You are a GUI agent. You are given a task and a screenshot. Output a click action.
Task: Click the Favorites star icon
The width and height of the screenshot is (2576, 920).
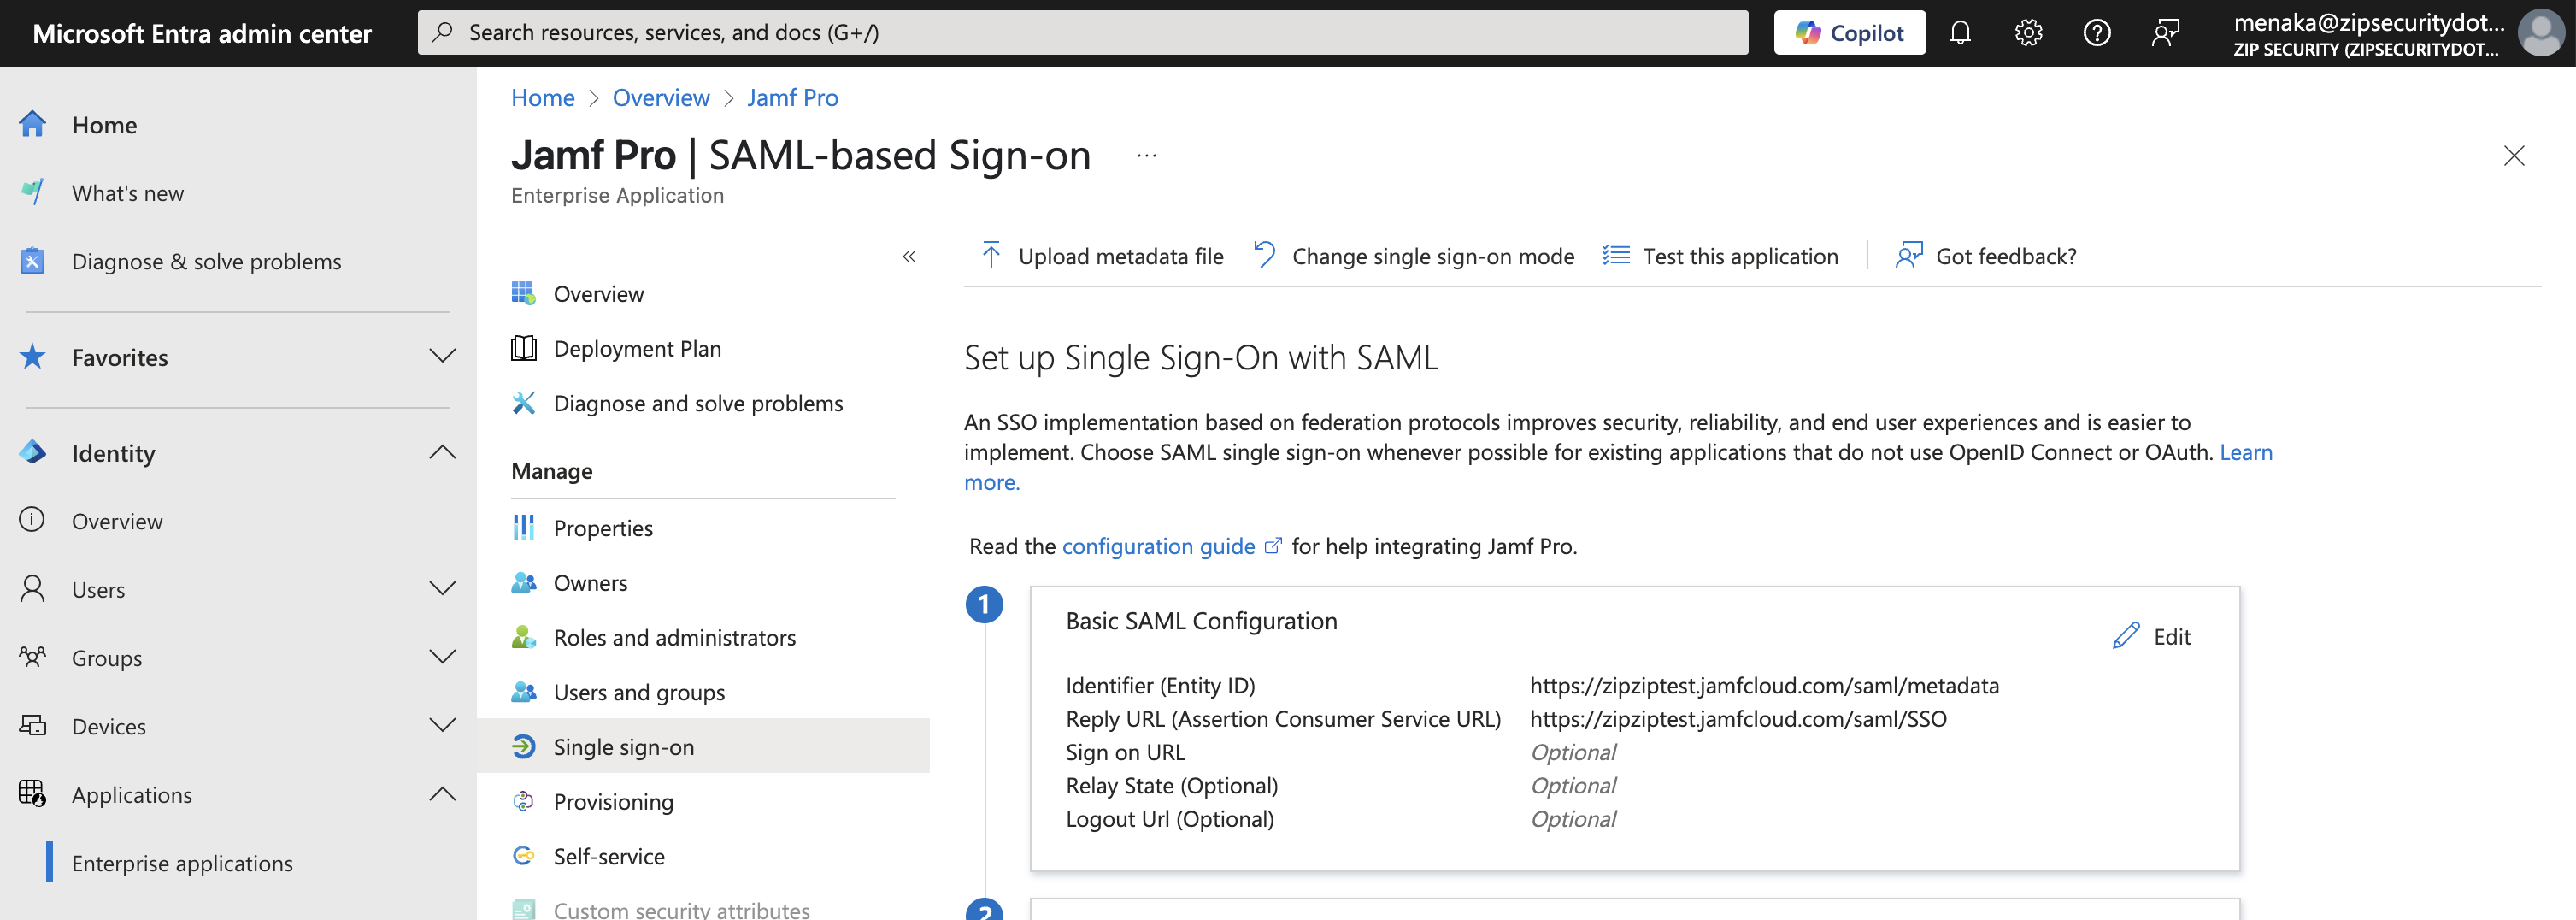33,357
